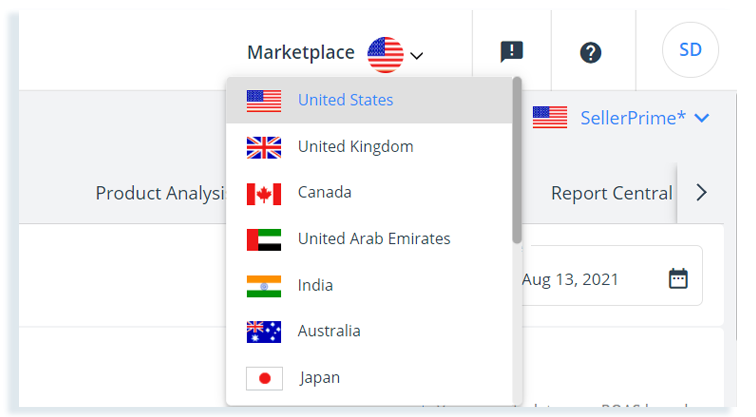The height and width of the screenshot is (417, 756).
Task: Open the help question mark icon
Action: click(x=591, y=53)
